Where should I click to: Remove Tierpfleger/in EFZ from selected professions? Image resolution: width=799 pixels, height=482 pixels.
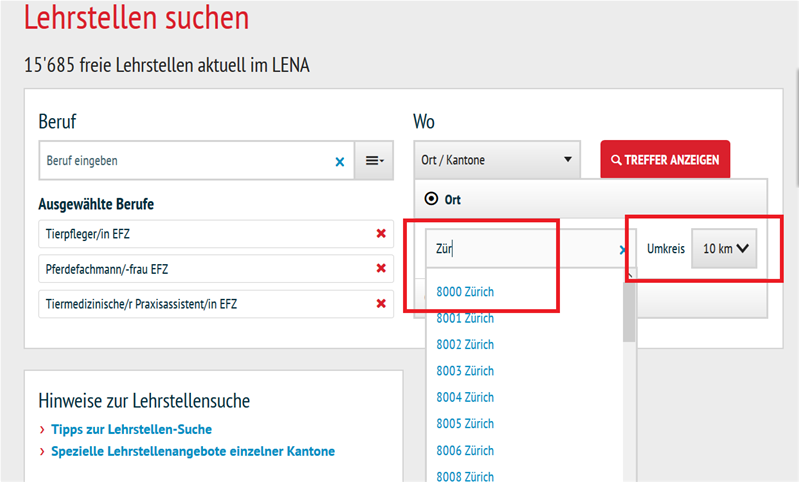[380, 234]
